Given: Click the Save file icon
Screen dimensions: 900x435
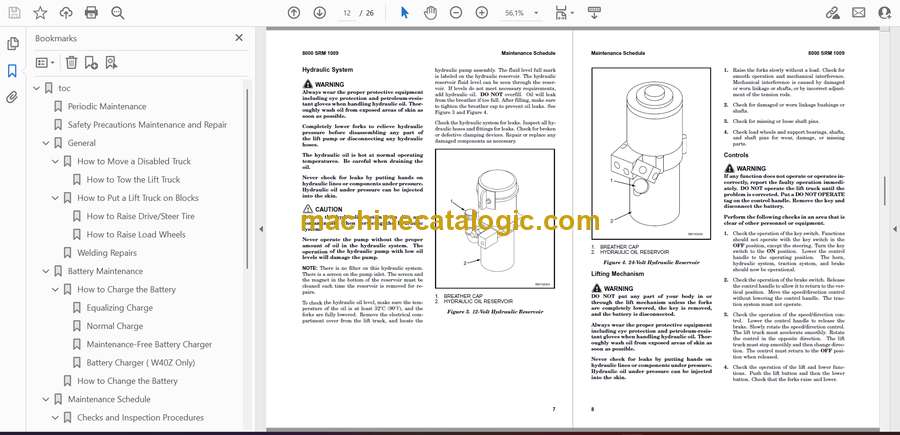Looking at the screenshot, I should [x=14, y=13].
